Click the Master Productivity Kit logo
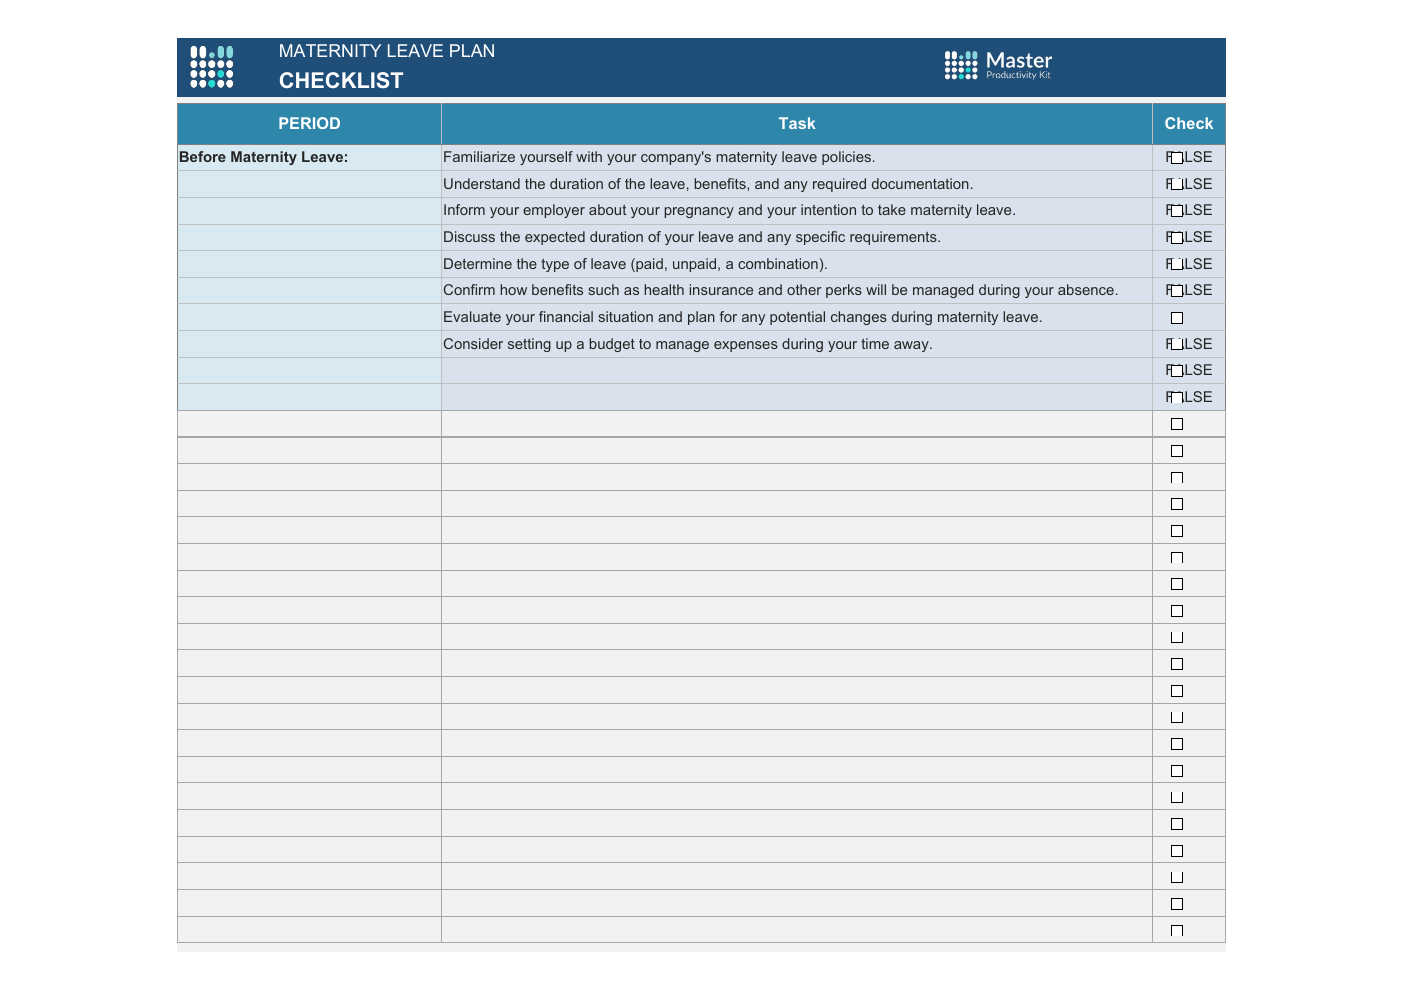1404x993 pixels. point(998,65)
